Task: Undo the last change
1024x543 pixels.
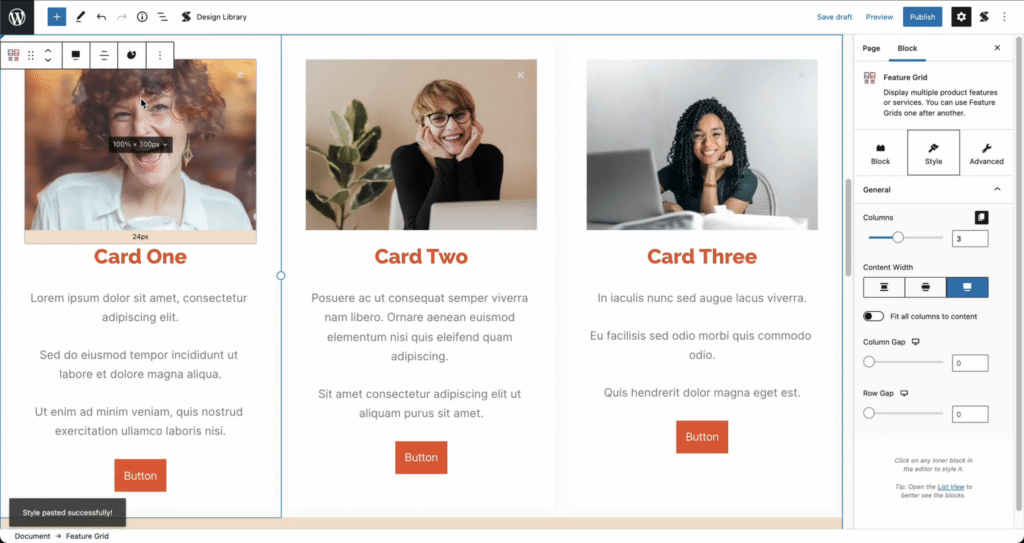Action: coord(101,17)
